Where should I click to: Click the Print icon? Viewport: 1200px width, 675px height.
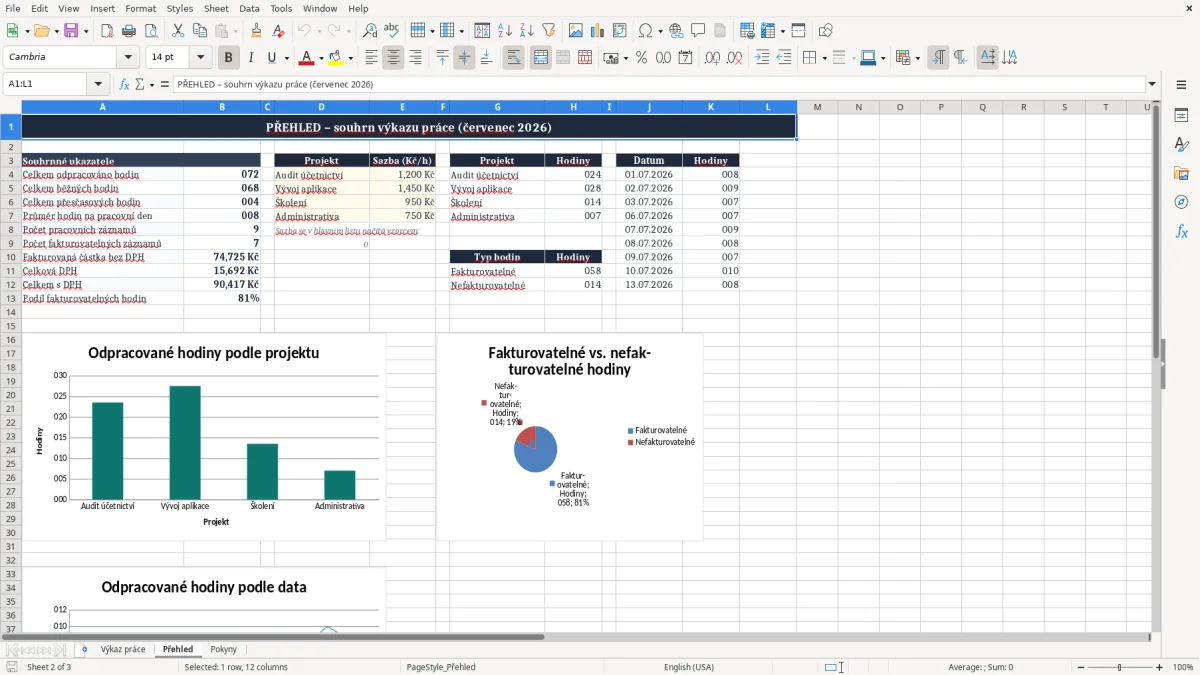coord(129,31)
